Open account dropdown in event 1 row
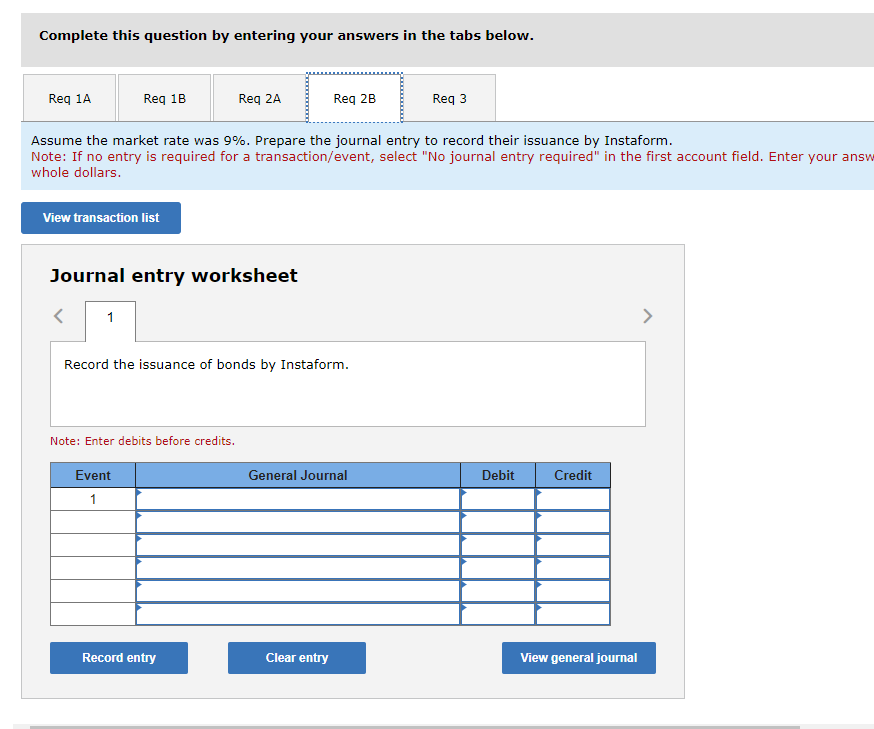 point(298,499)
